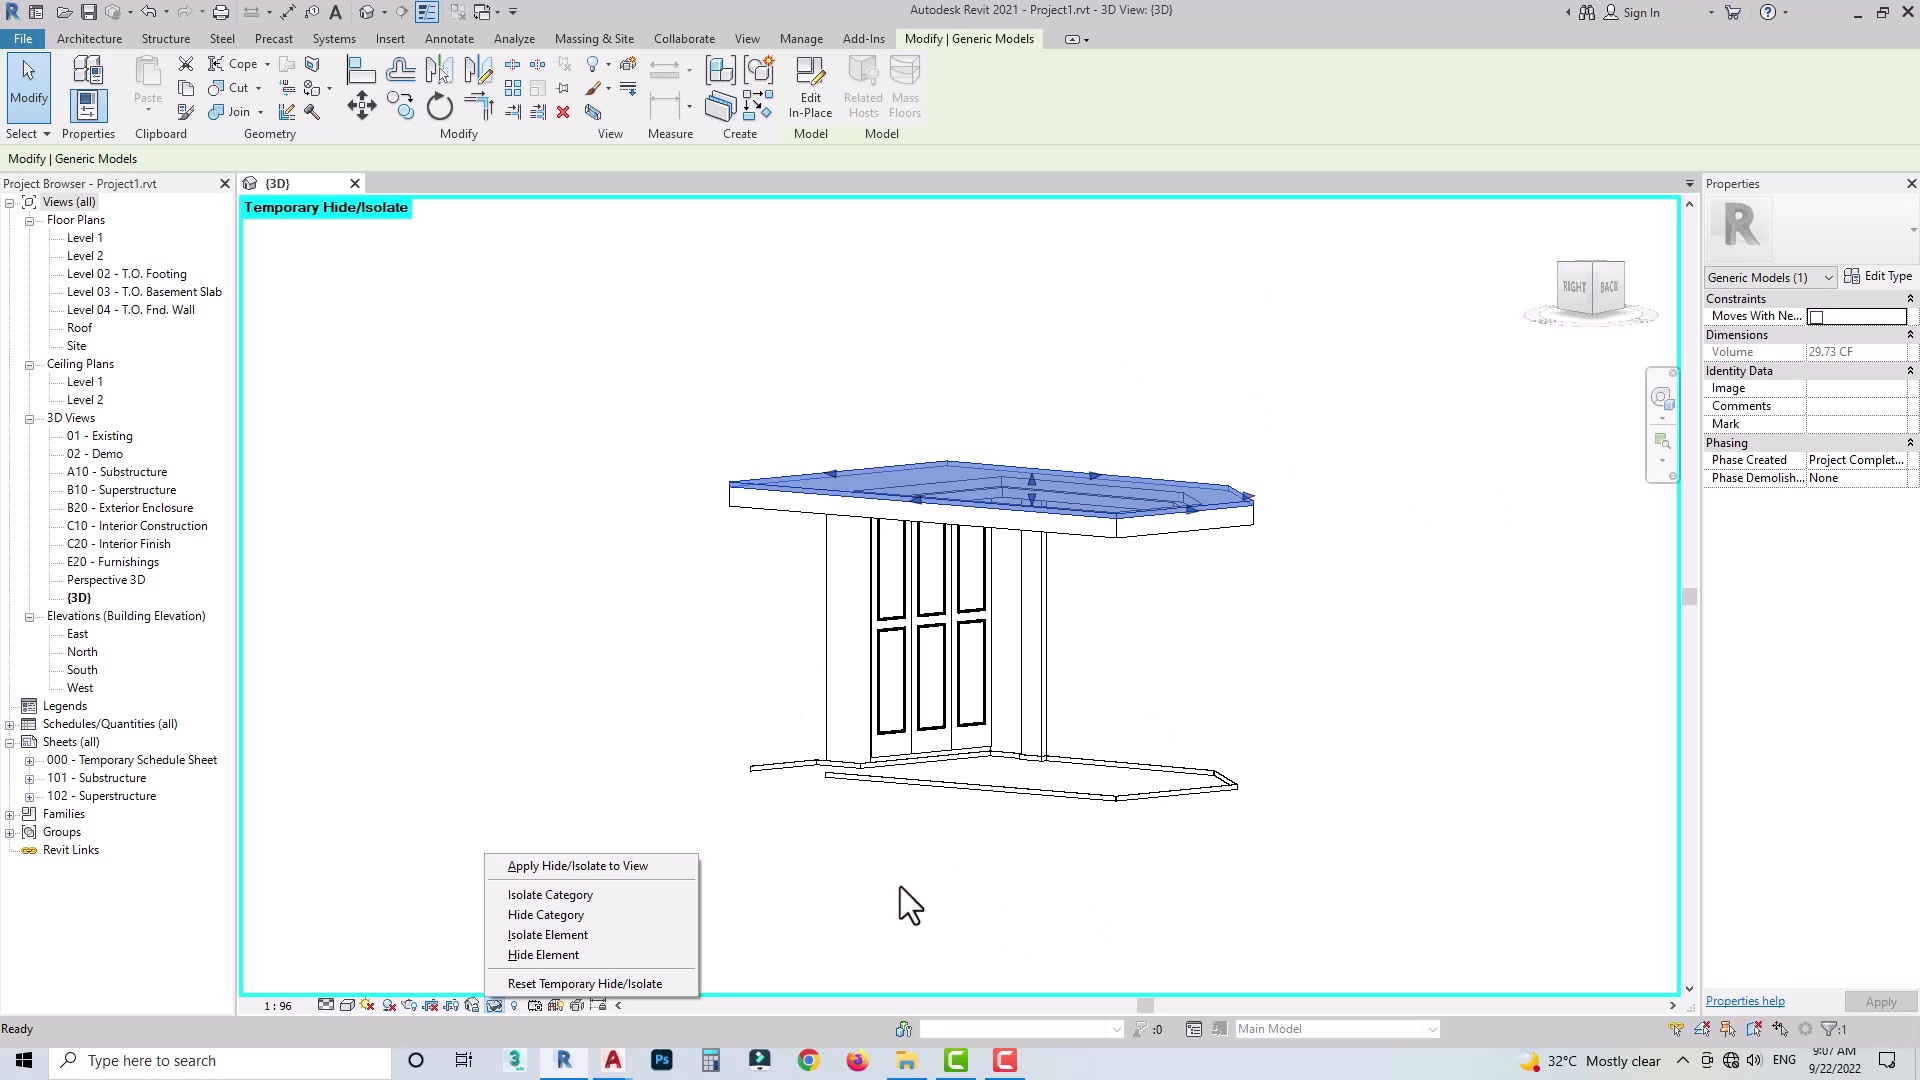Click the red Delete icon in ribbon

coord(563,112)
